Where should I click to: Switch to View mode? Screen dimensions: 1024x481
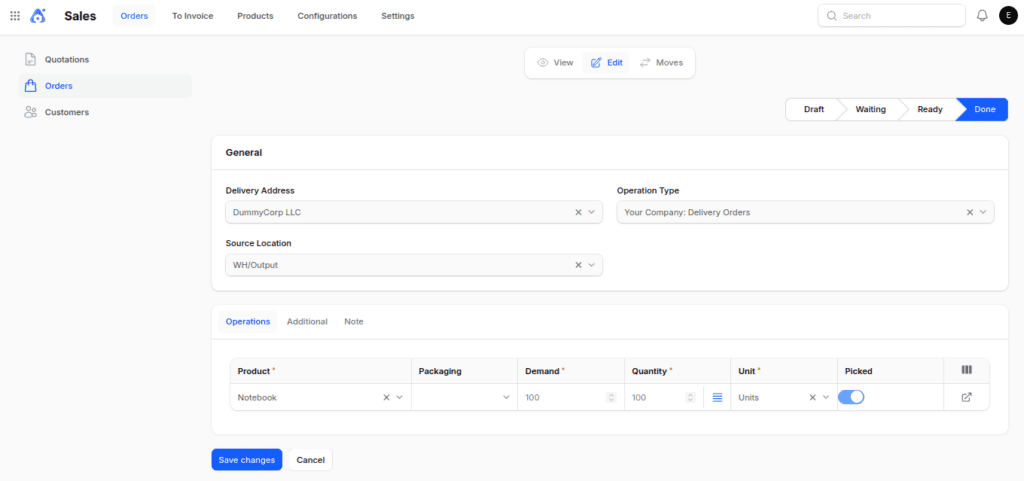pos(554,63)
